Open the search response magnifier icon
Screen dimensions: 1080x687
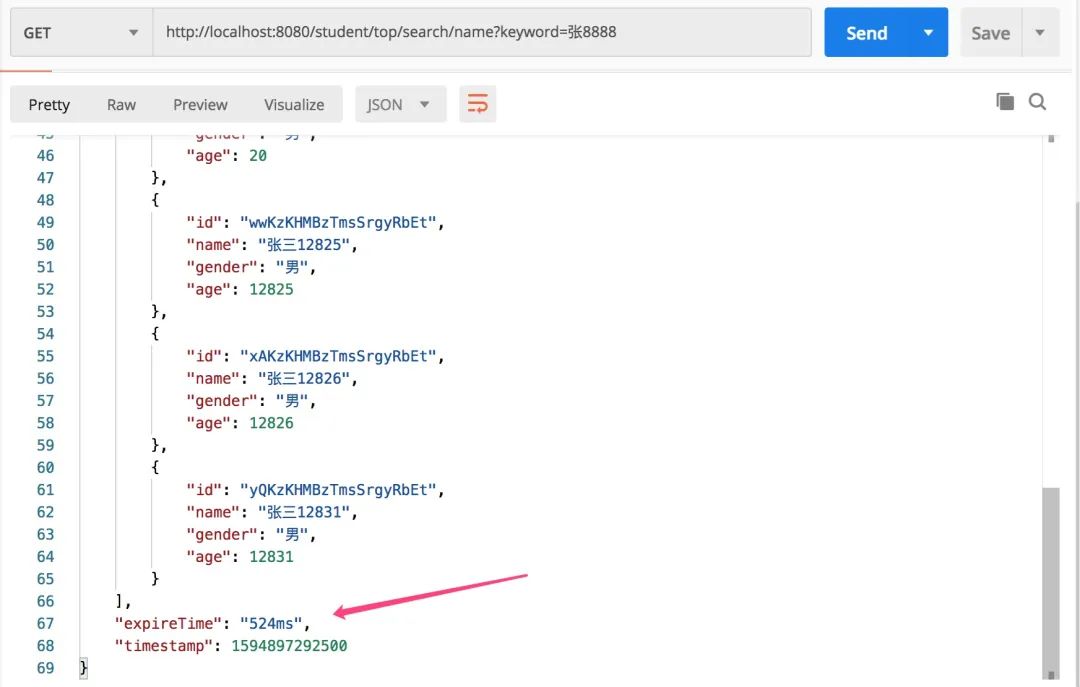(x=1037, y=101)
